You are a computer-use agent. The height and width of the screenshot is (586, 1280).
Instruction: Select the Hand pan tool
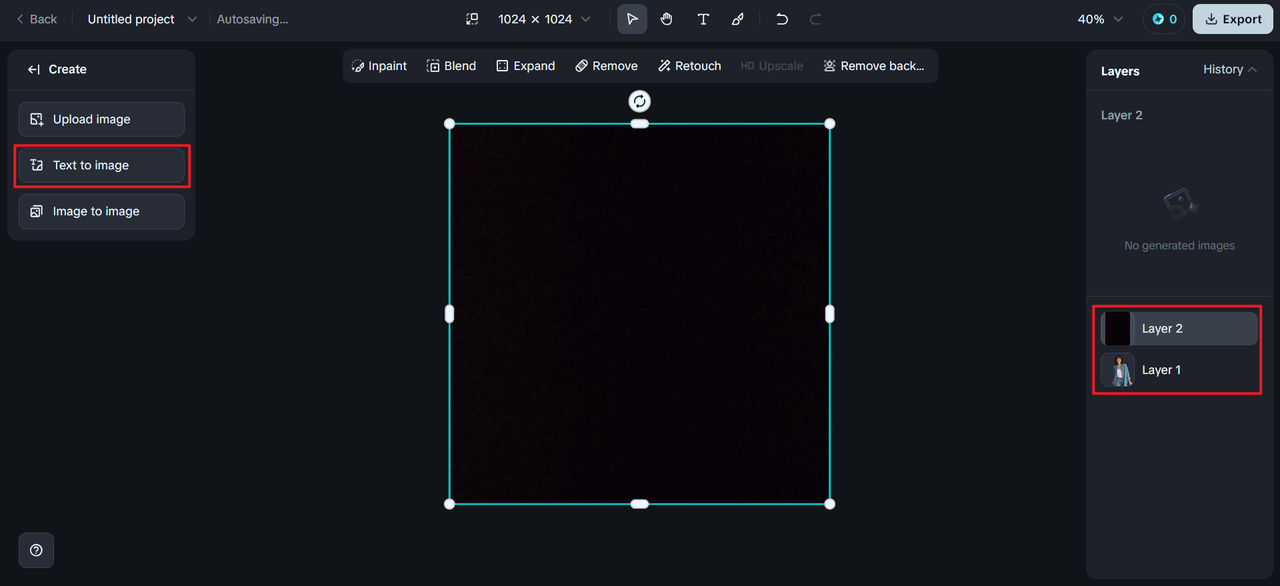pos(667,19)
